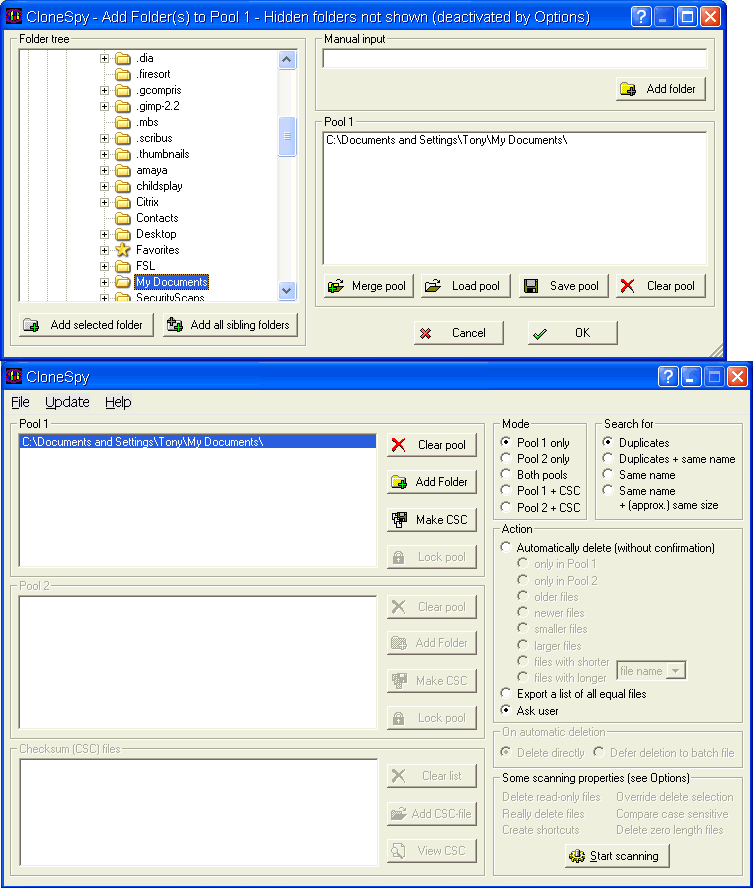Select the My Documents path in main Pool 1 list
This screenshot has width=753, height=888.
[198, 442]
